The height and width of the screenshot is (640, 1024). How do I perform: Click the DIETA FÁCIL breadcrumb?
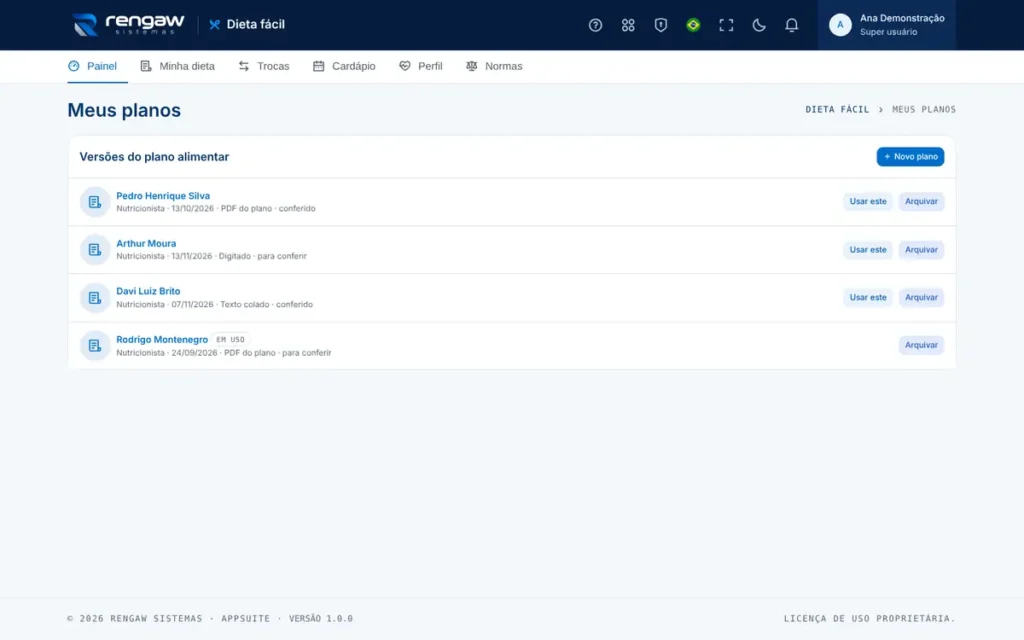[x=837, y=110]
